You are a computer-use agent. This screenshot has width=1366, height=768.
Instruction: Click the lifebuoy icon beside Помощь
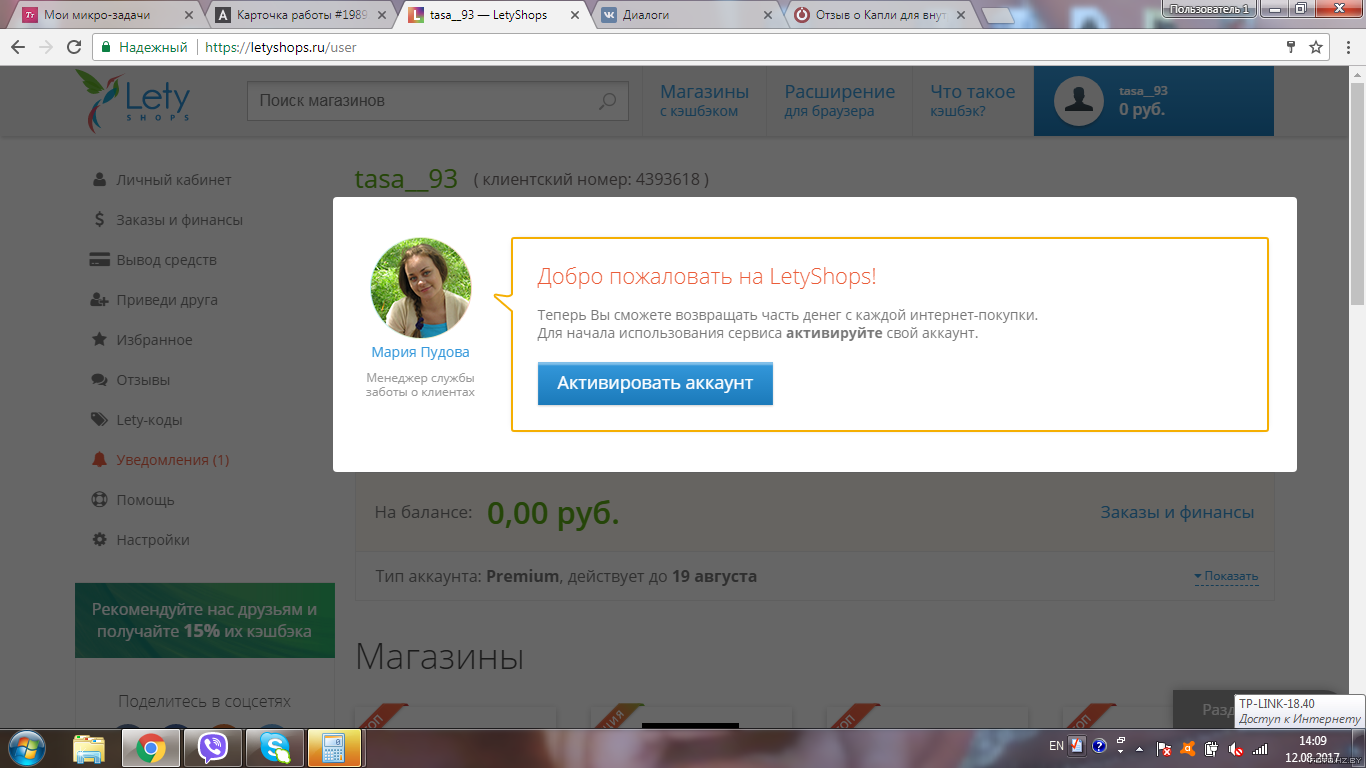[x=99, y=500]
